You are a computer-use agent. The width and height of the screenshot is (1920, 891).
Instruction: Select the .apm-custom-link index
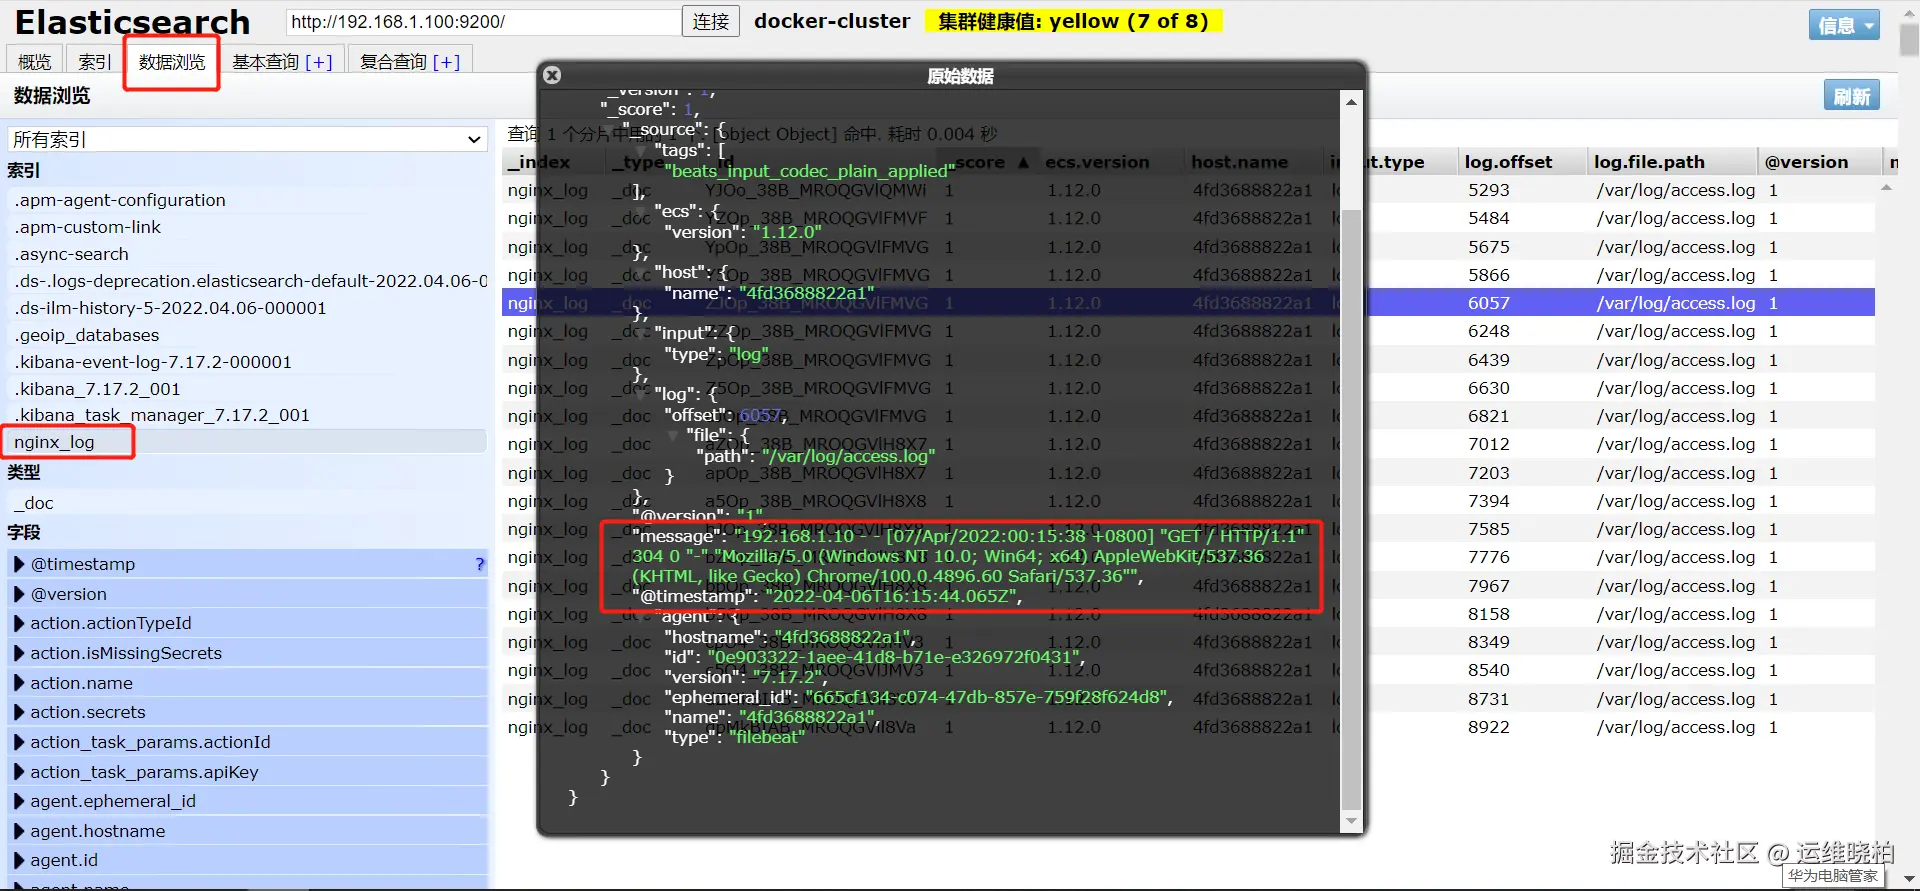[247, 227]
